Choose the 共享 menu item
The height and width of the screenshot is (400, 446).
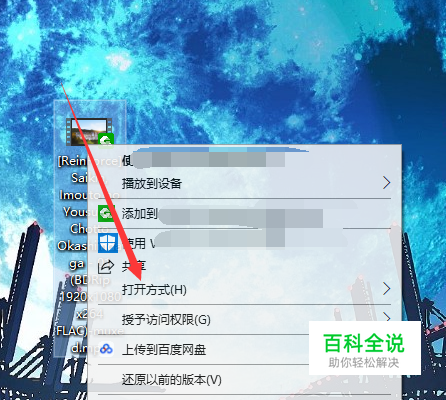(x=245, y=266)
